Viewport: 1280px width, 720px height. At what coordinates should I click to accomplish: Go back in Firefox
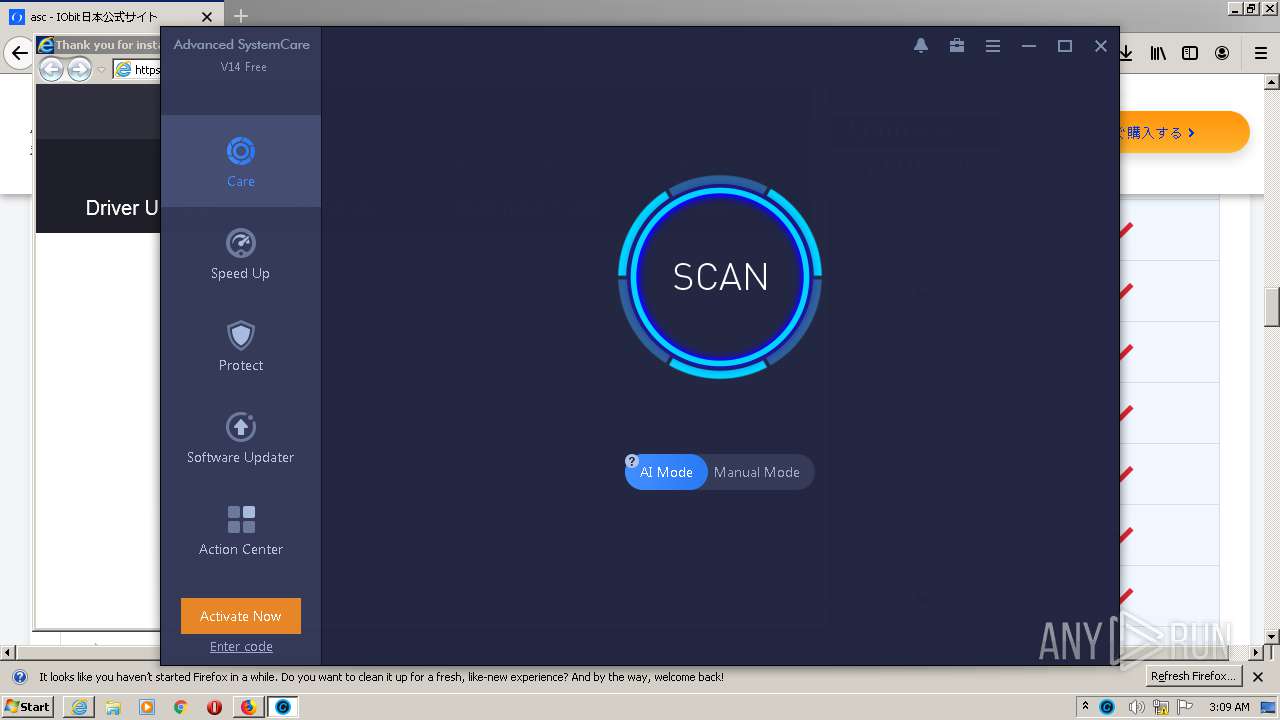point(18,53)
